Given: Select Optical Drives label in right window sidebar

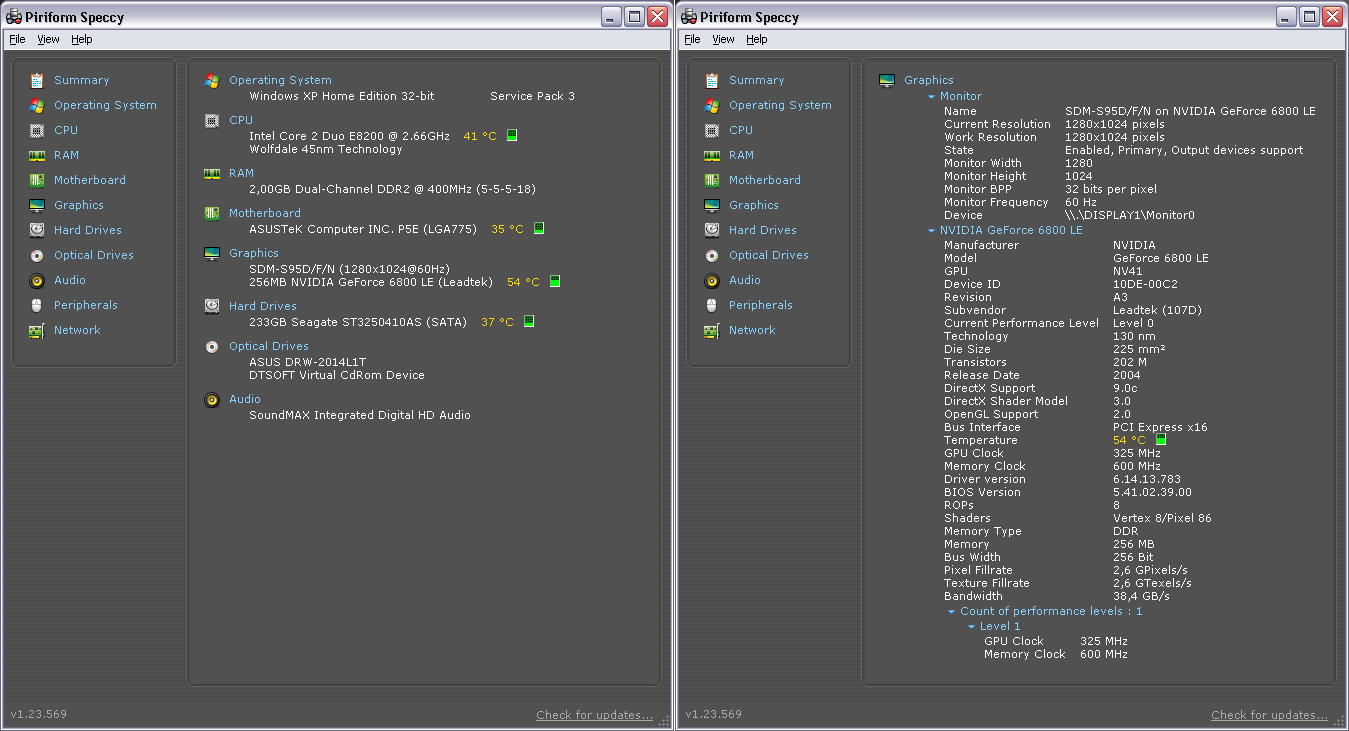Looking at the screenshot, I should [769, 255].
